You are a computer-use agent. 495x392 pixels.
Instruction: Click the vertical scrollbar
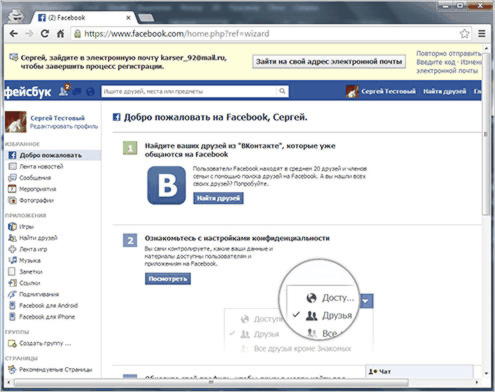tap(486, 133)
